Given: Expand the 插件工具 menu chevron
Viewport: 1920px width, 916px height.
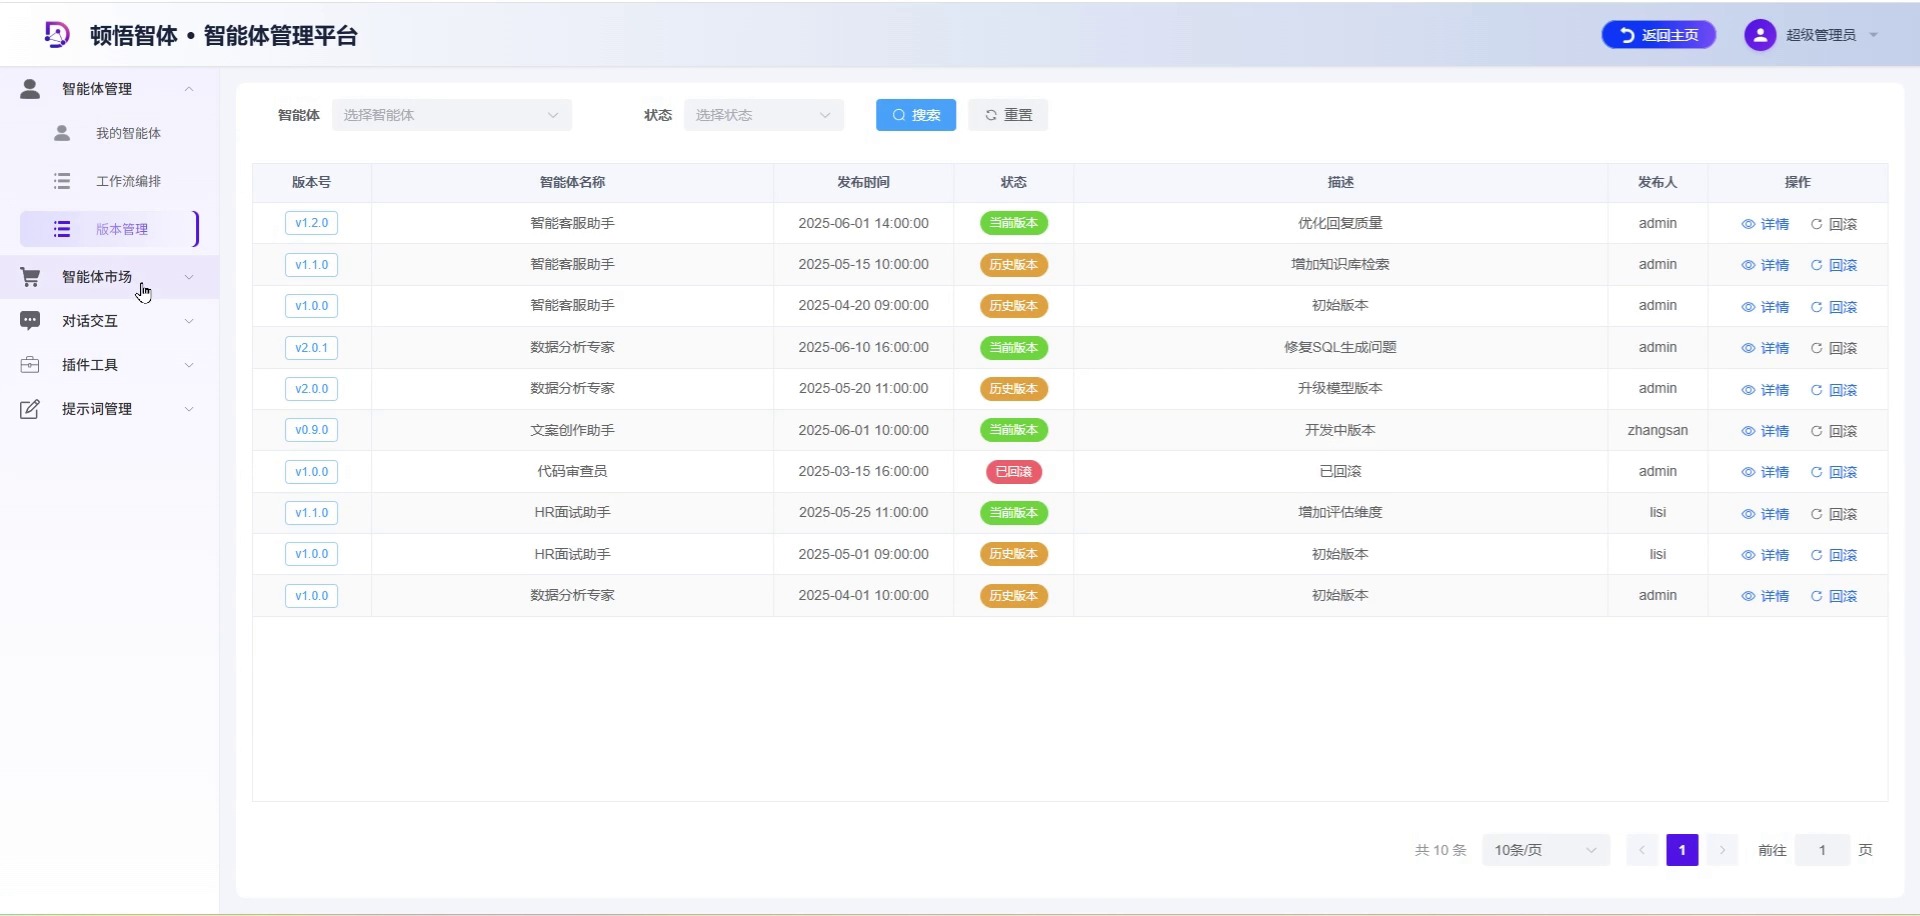Looking at the screenshot, I should [189, 365].
